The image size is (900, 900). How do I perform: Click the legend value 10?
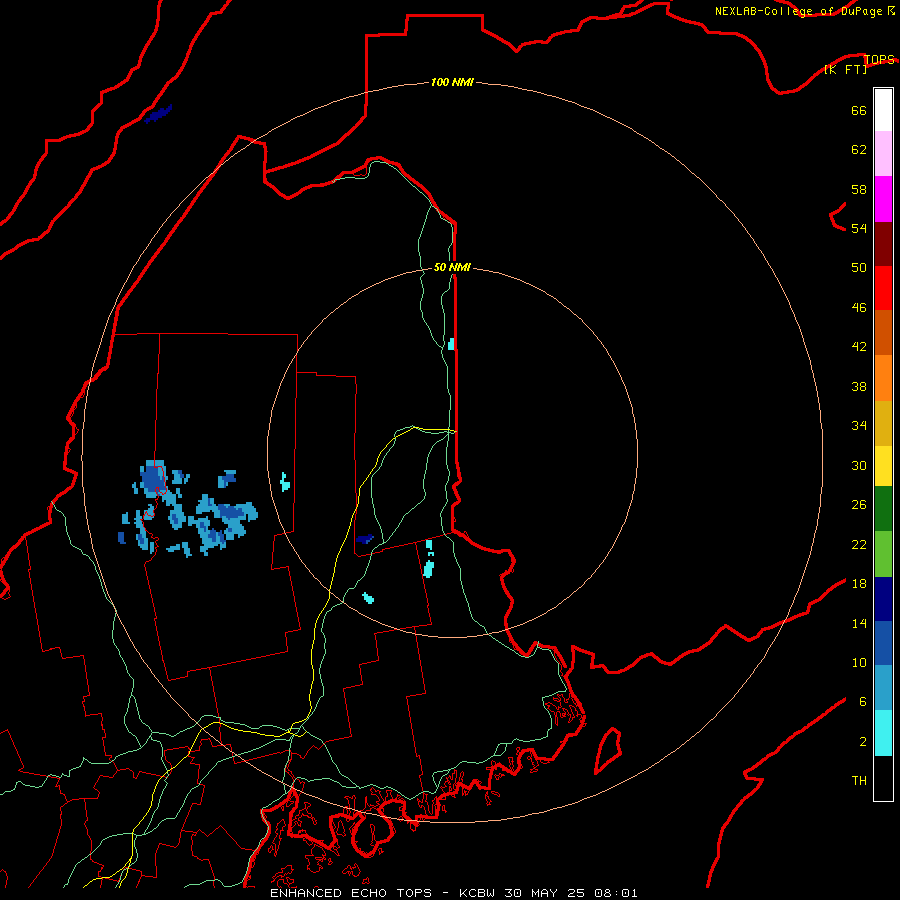pyautogui.click(x=859, y=662)
